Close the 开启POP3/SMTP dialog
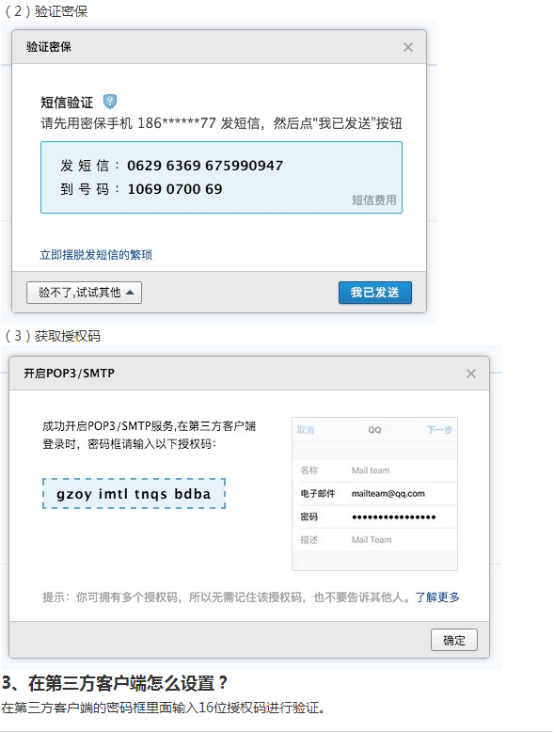Screen dimensions: 554x733 point(471,374)
